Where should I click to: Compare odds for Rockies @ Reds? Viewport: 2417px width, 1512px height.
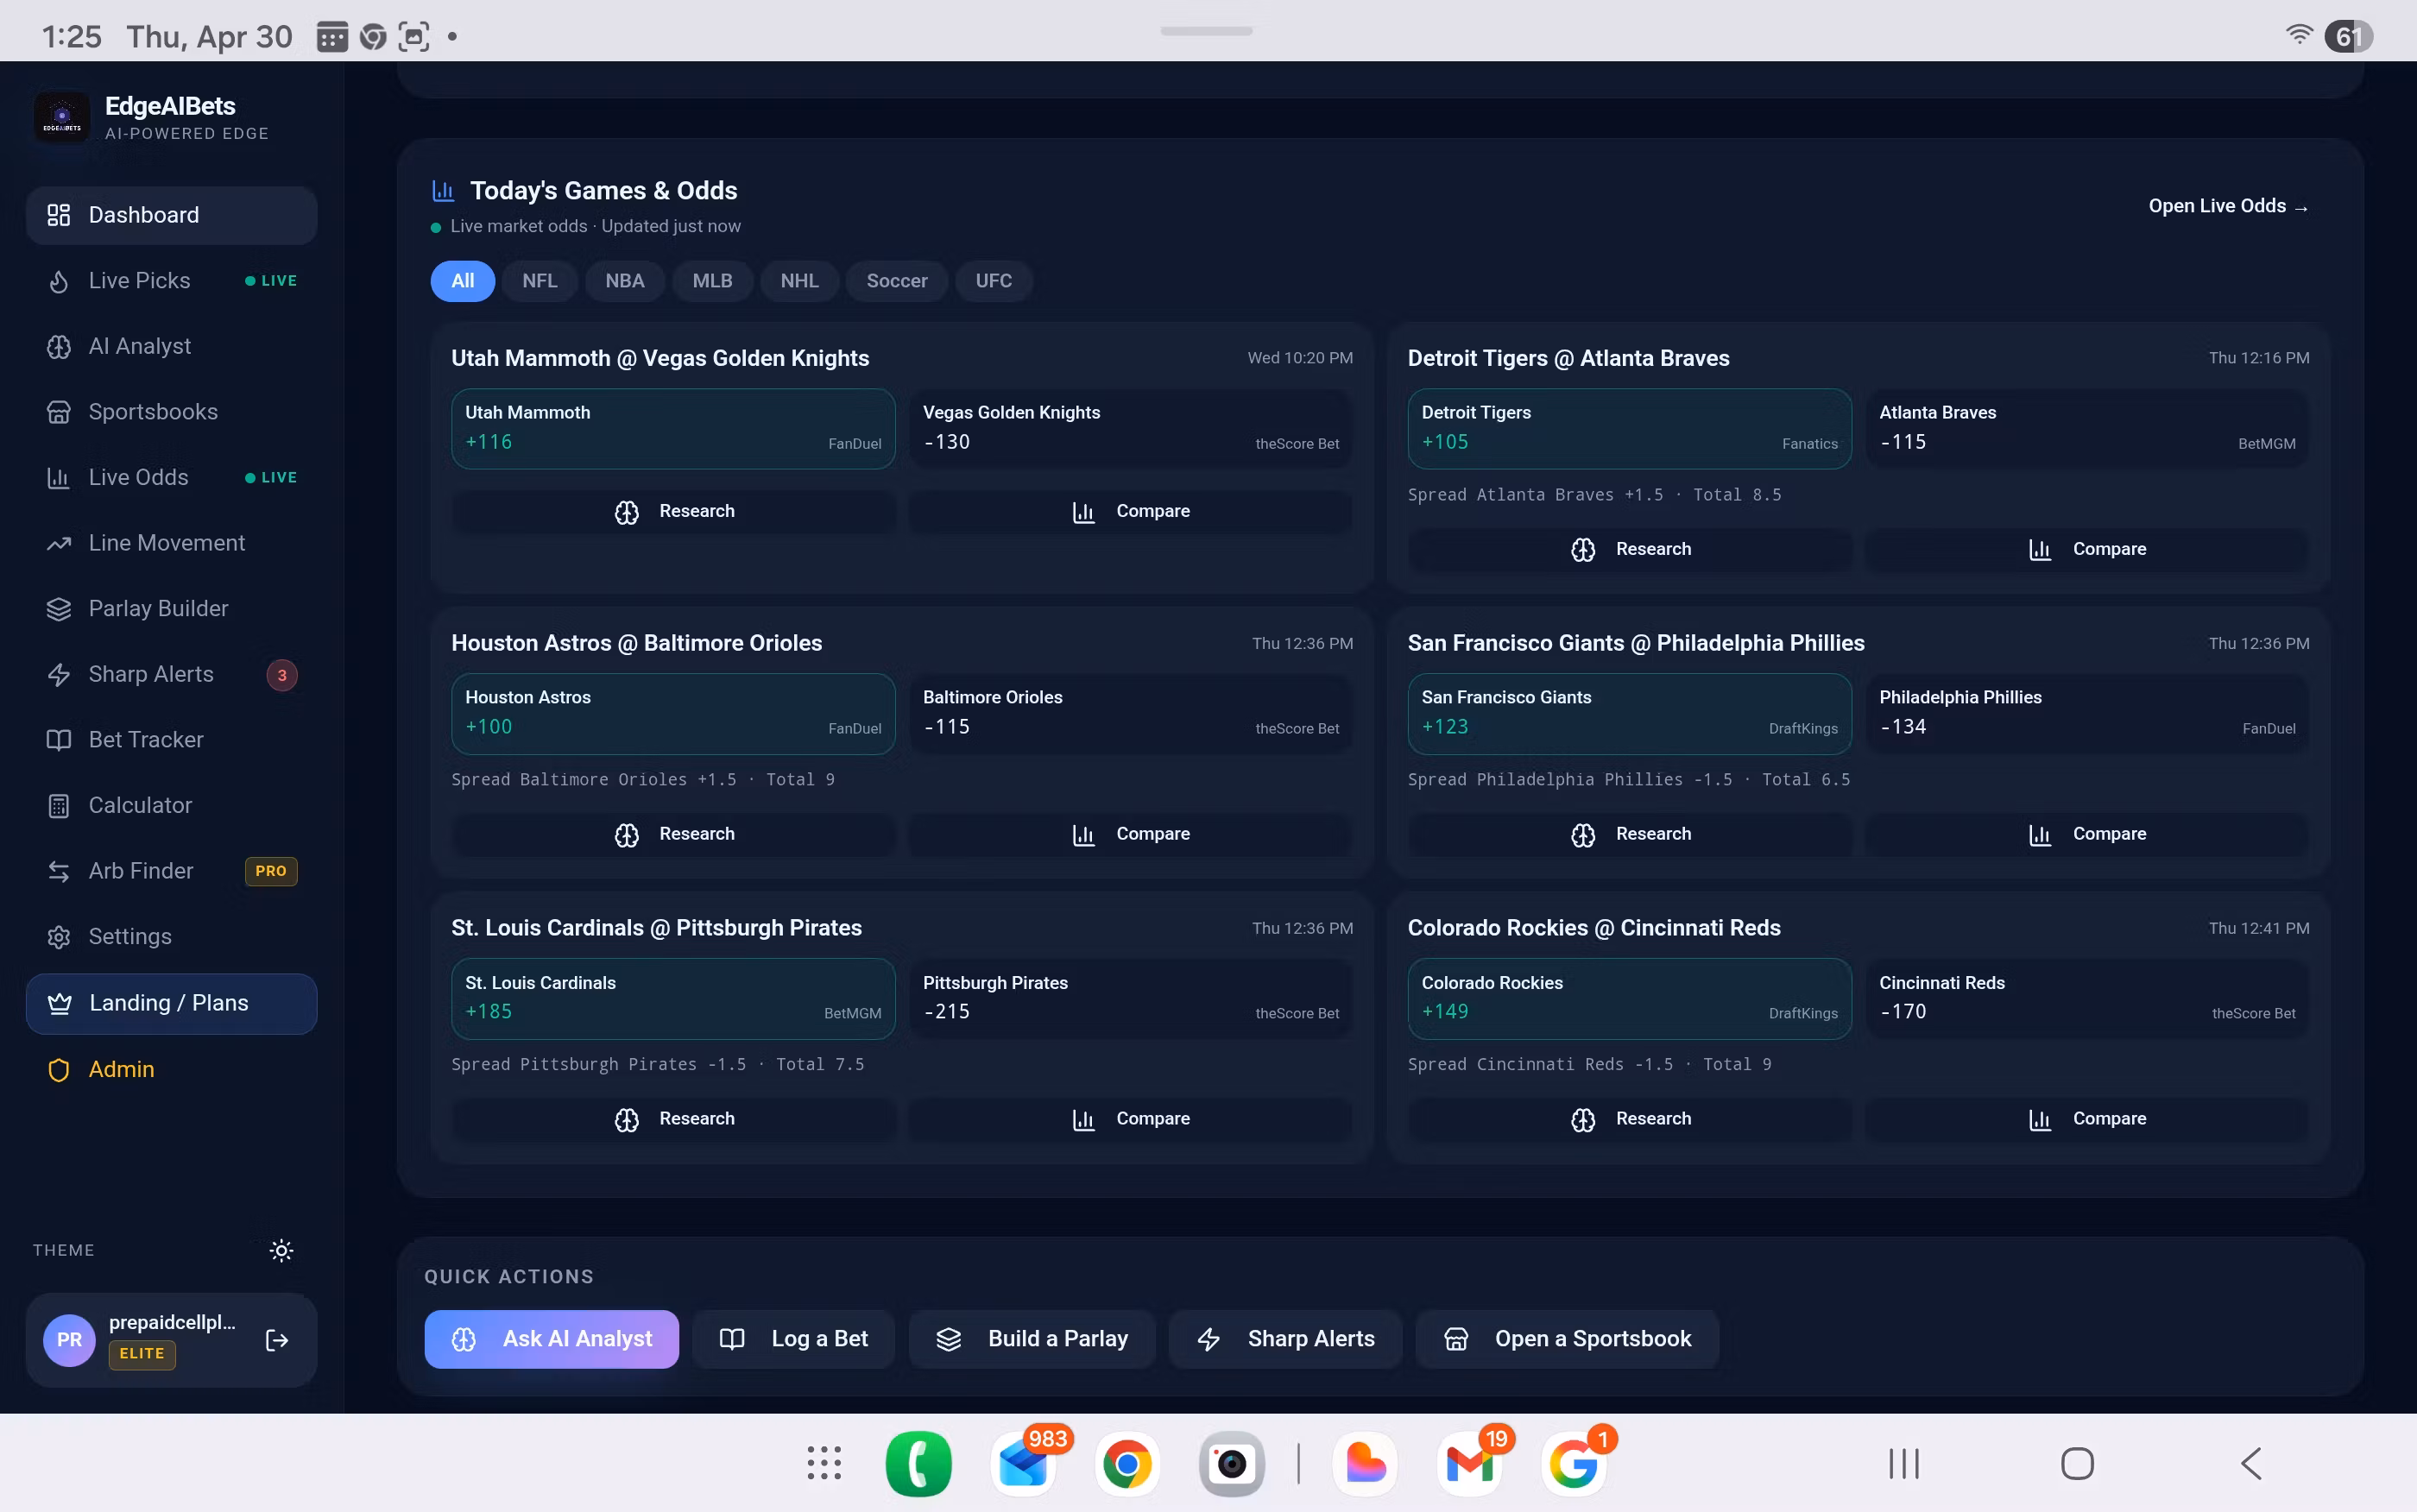click(x=2087, y=1120)
